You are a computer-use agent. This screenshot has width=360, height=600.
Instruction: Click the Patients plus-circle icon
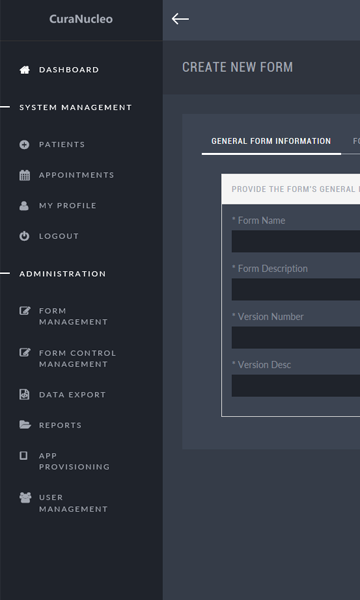click(x=24, y=145)
